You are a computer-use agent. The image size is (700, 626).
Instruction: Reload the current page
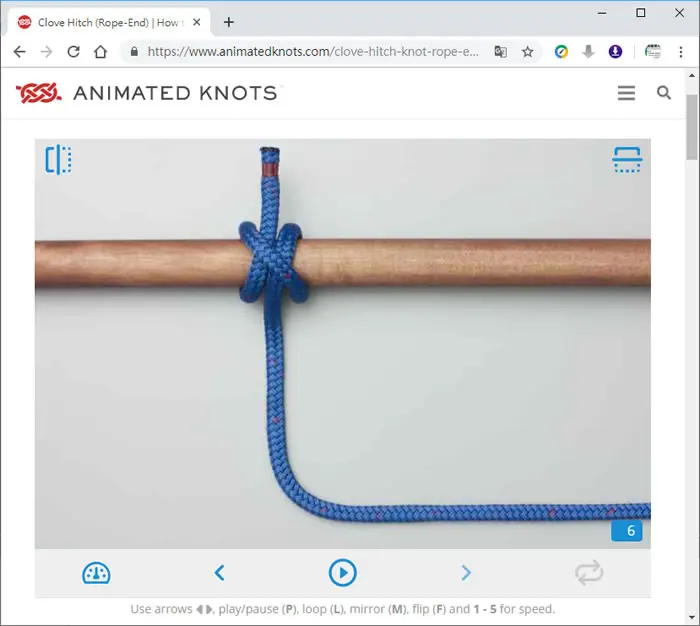pyautogui.click(x=74, y=52)
